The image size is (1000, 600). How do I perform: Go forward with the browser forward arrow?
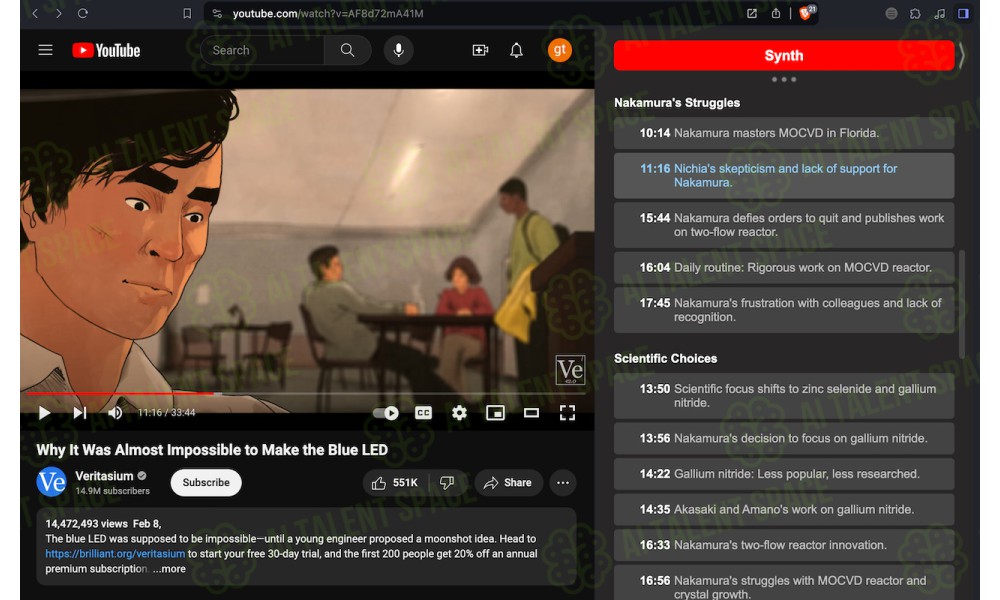pos(59,13)
